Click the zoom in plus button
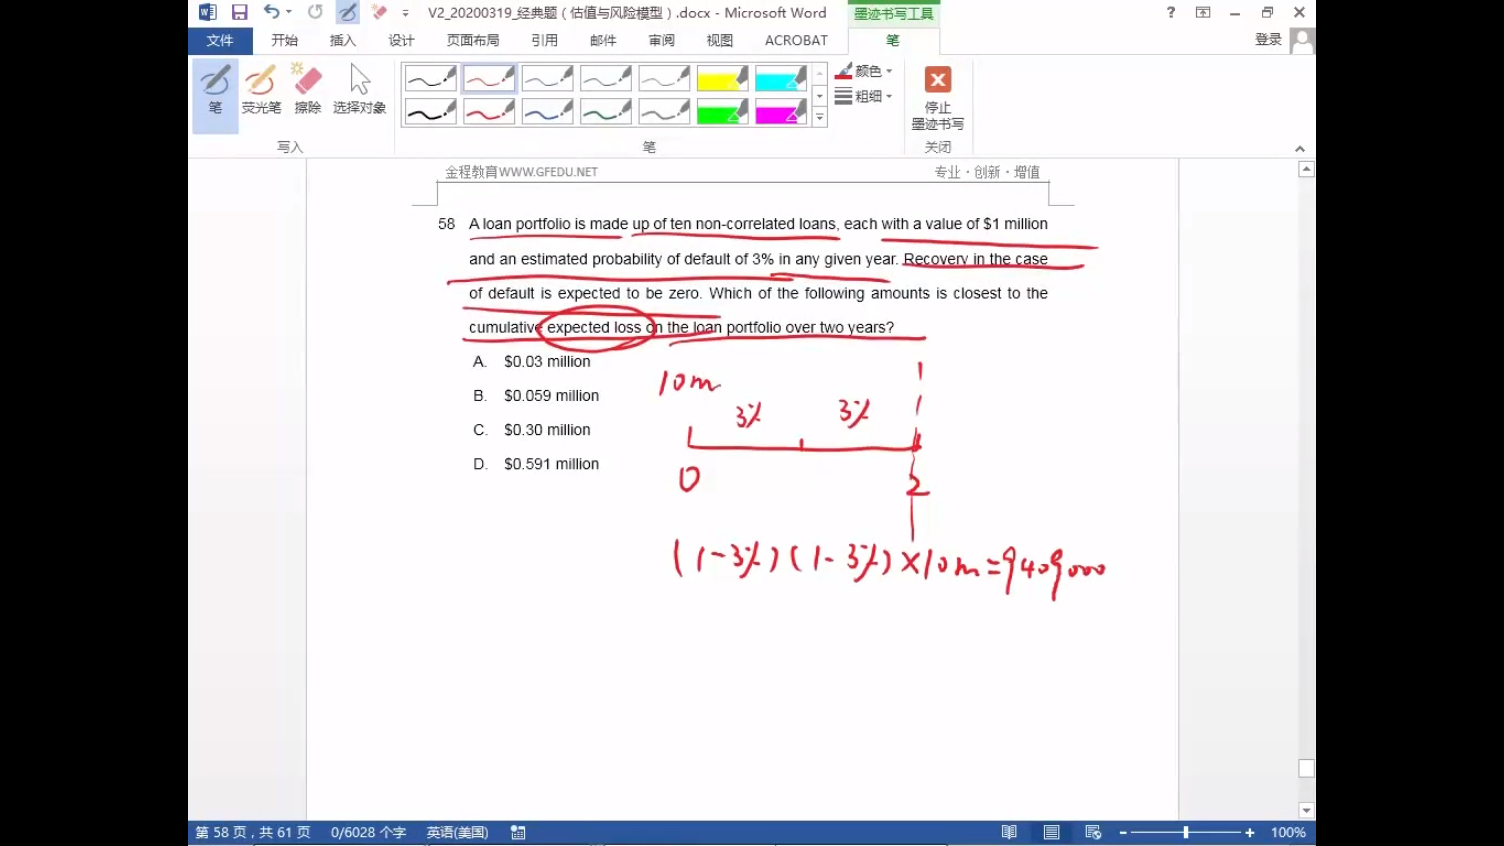This screenshot has height=846, width=1504. click(1249, 832)
